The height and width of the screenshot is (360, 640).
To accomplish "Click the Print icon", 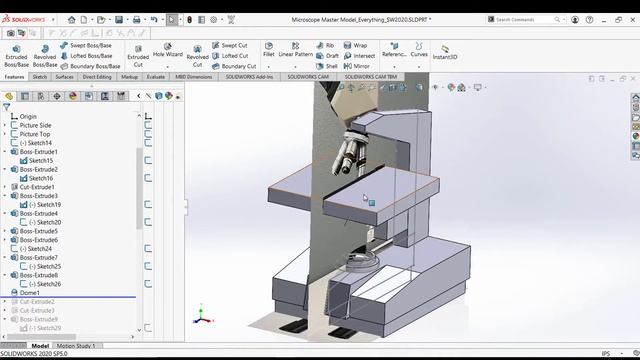I will 136,20.
